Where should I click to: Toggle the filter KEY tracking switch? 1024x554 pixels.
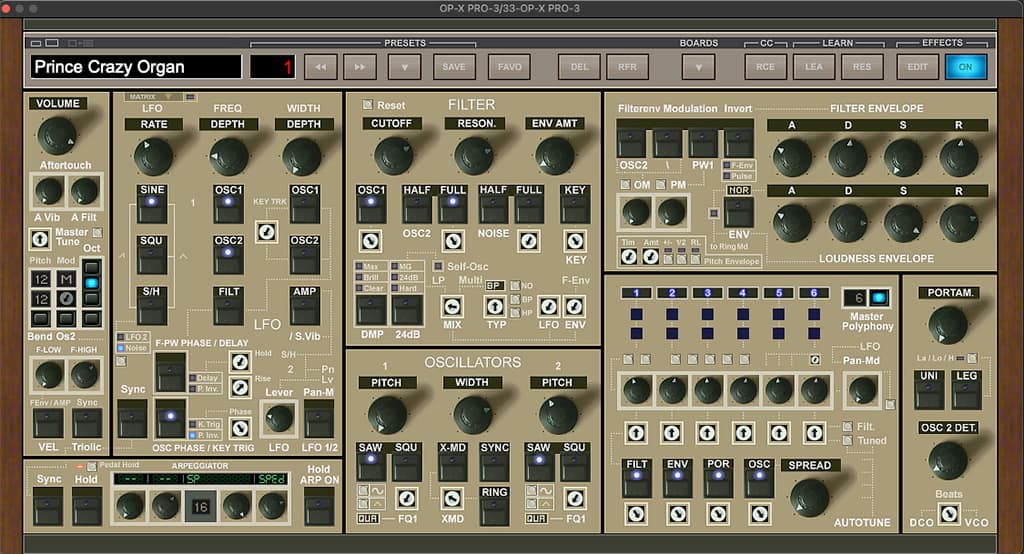point(575,204)
